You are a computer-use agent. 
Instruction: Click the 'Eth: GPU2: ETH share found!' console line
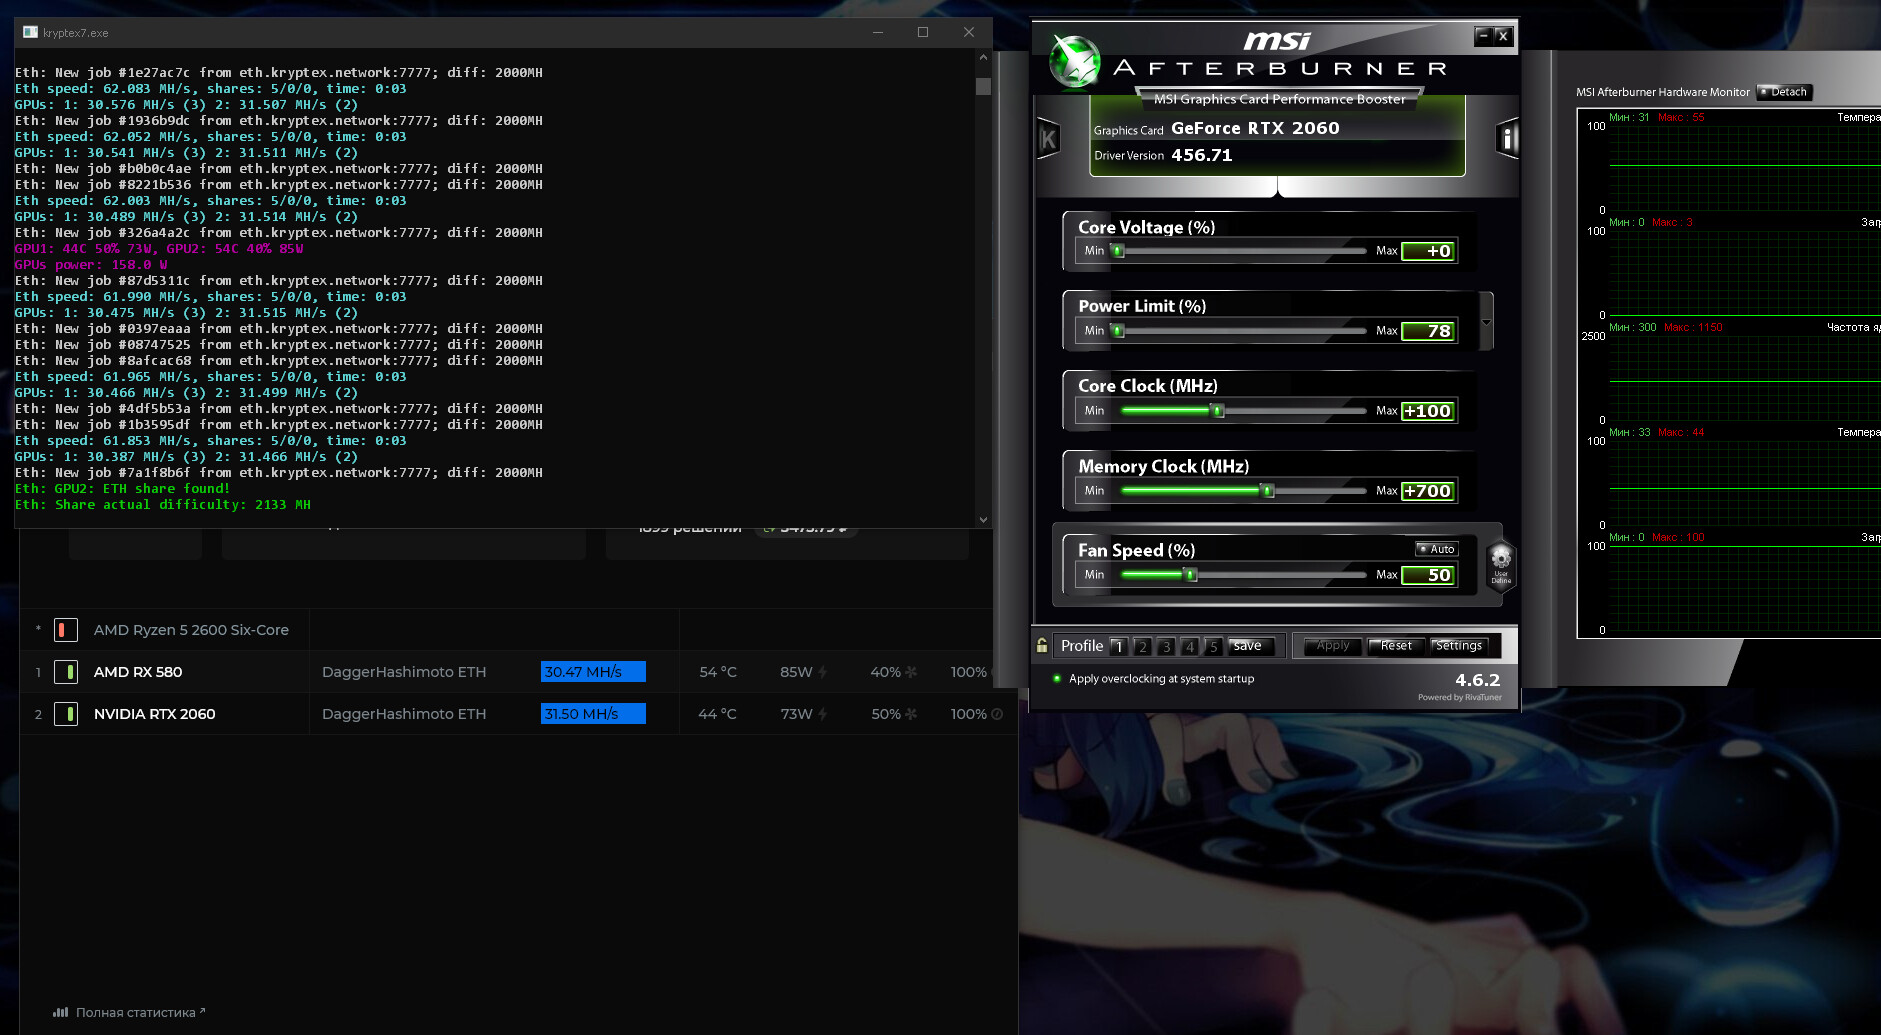tap(122, 489)
